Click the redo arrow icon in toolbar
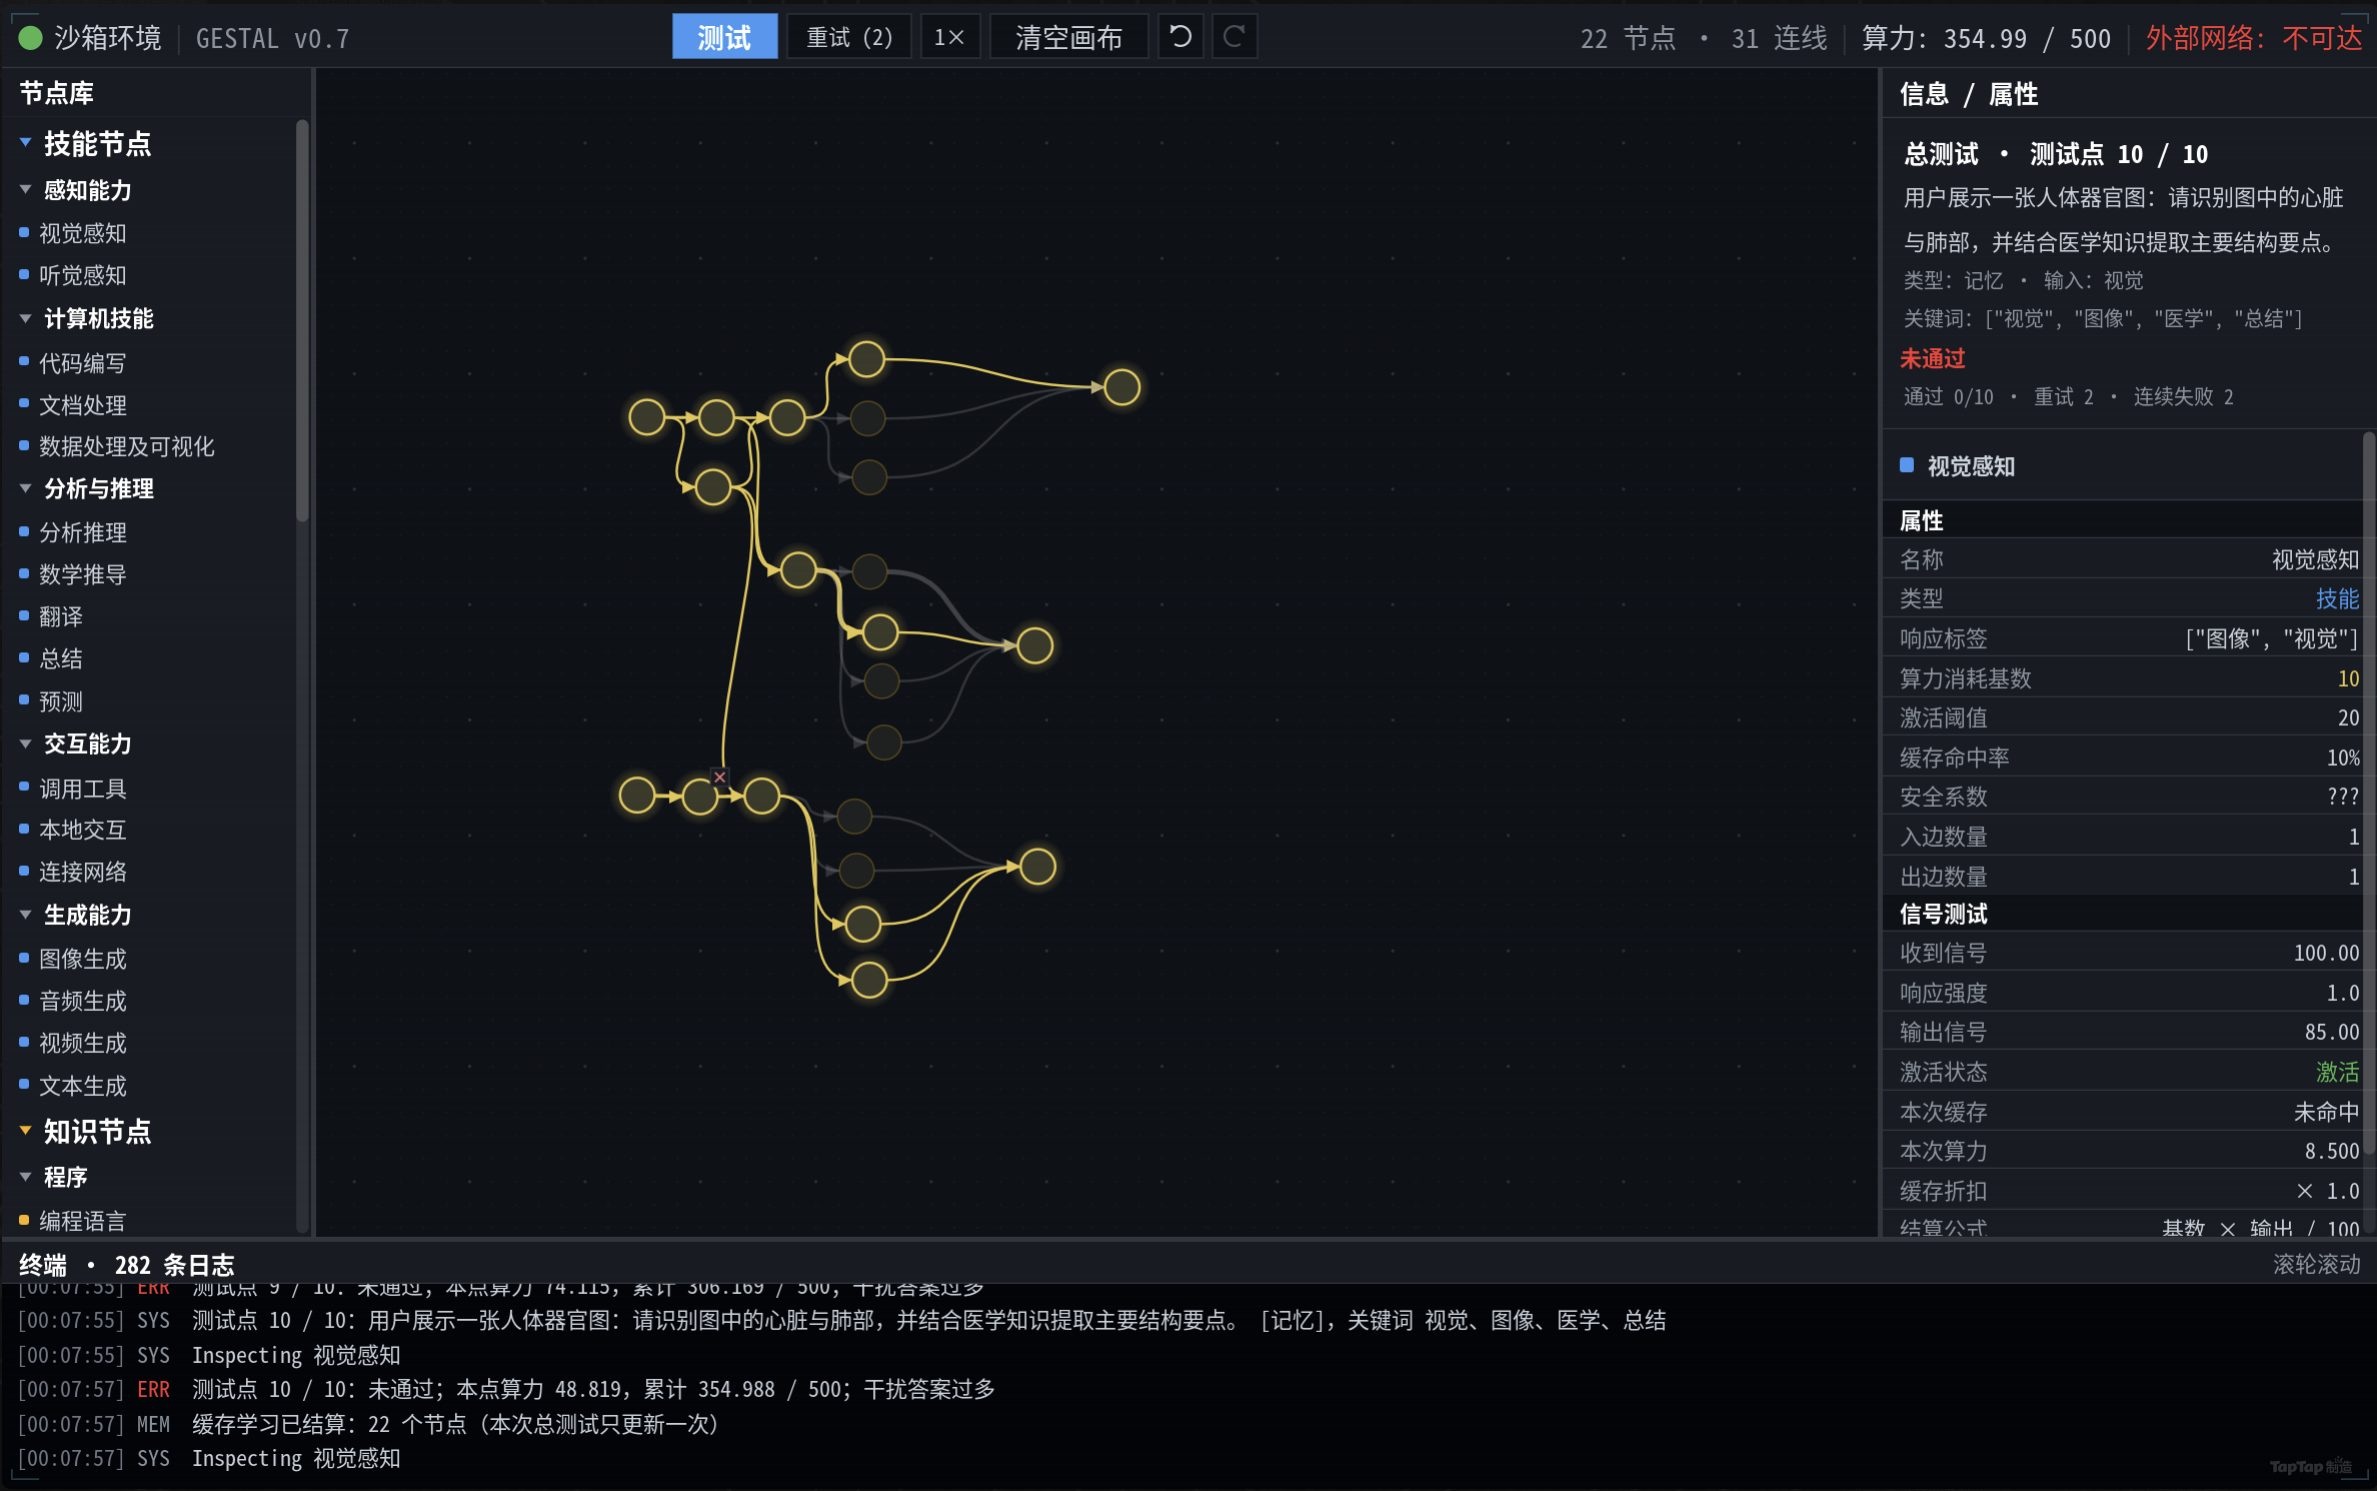The image size is (2377, 1491). 1234,37
